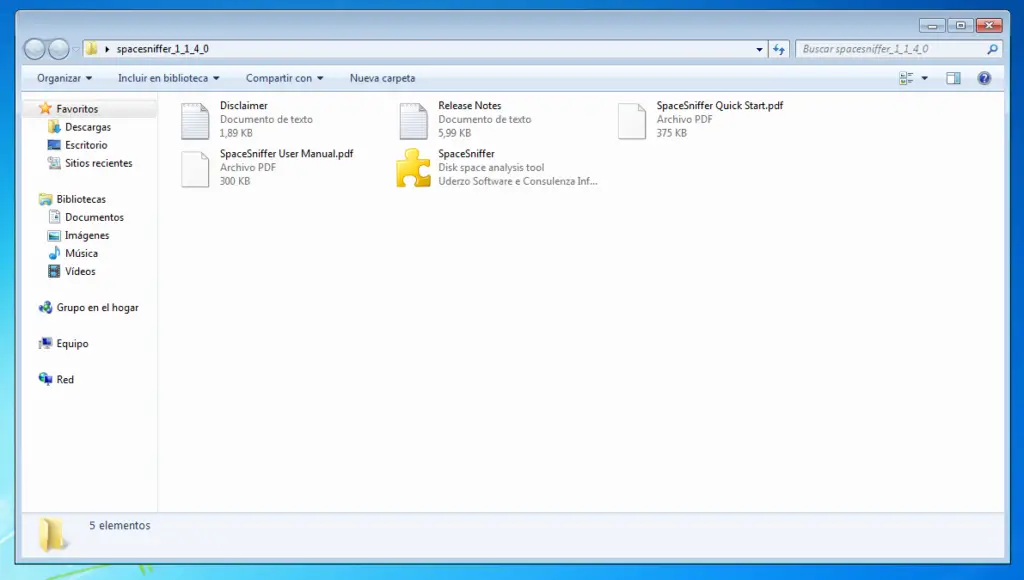Click the large folder icon in details pane
Viewport: 1024px width, 580px height.
tap(52, 534)
